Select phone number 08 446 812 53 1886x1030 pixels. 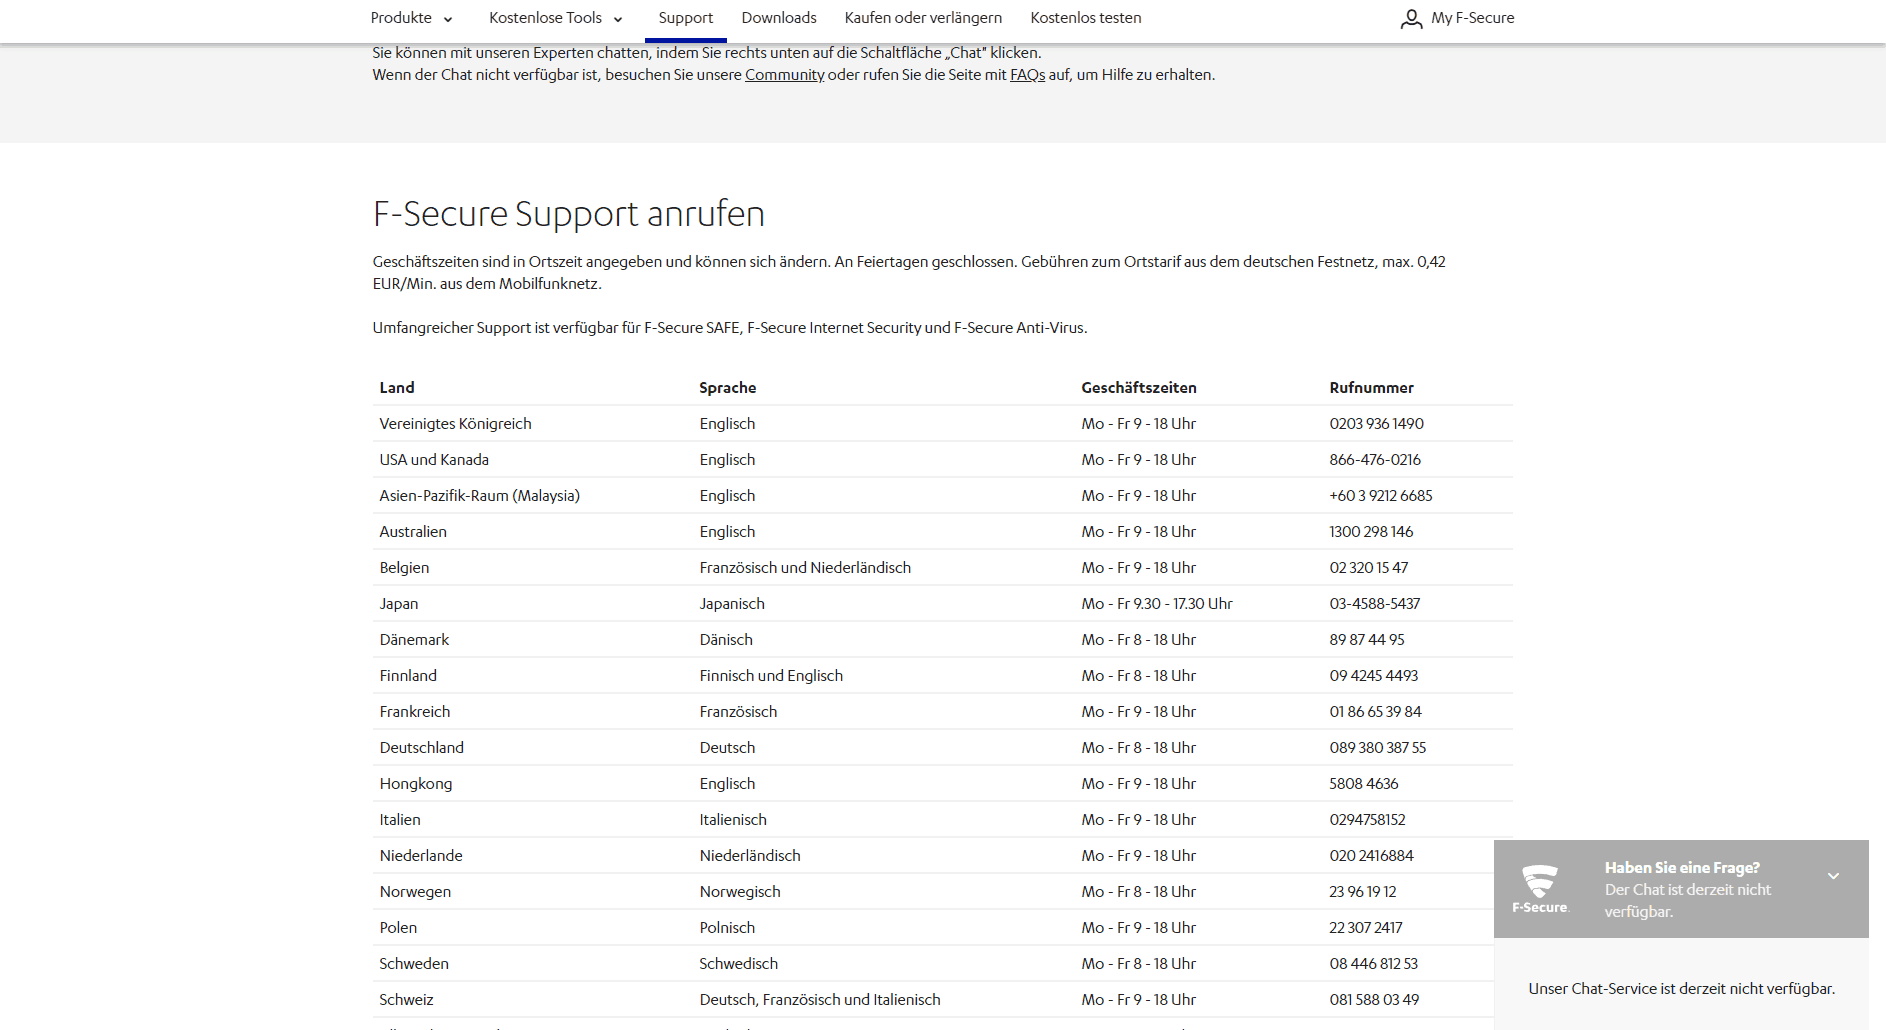pos(1374,964)
